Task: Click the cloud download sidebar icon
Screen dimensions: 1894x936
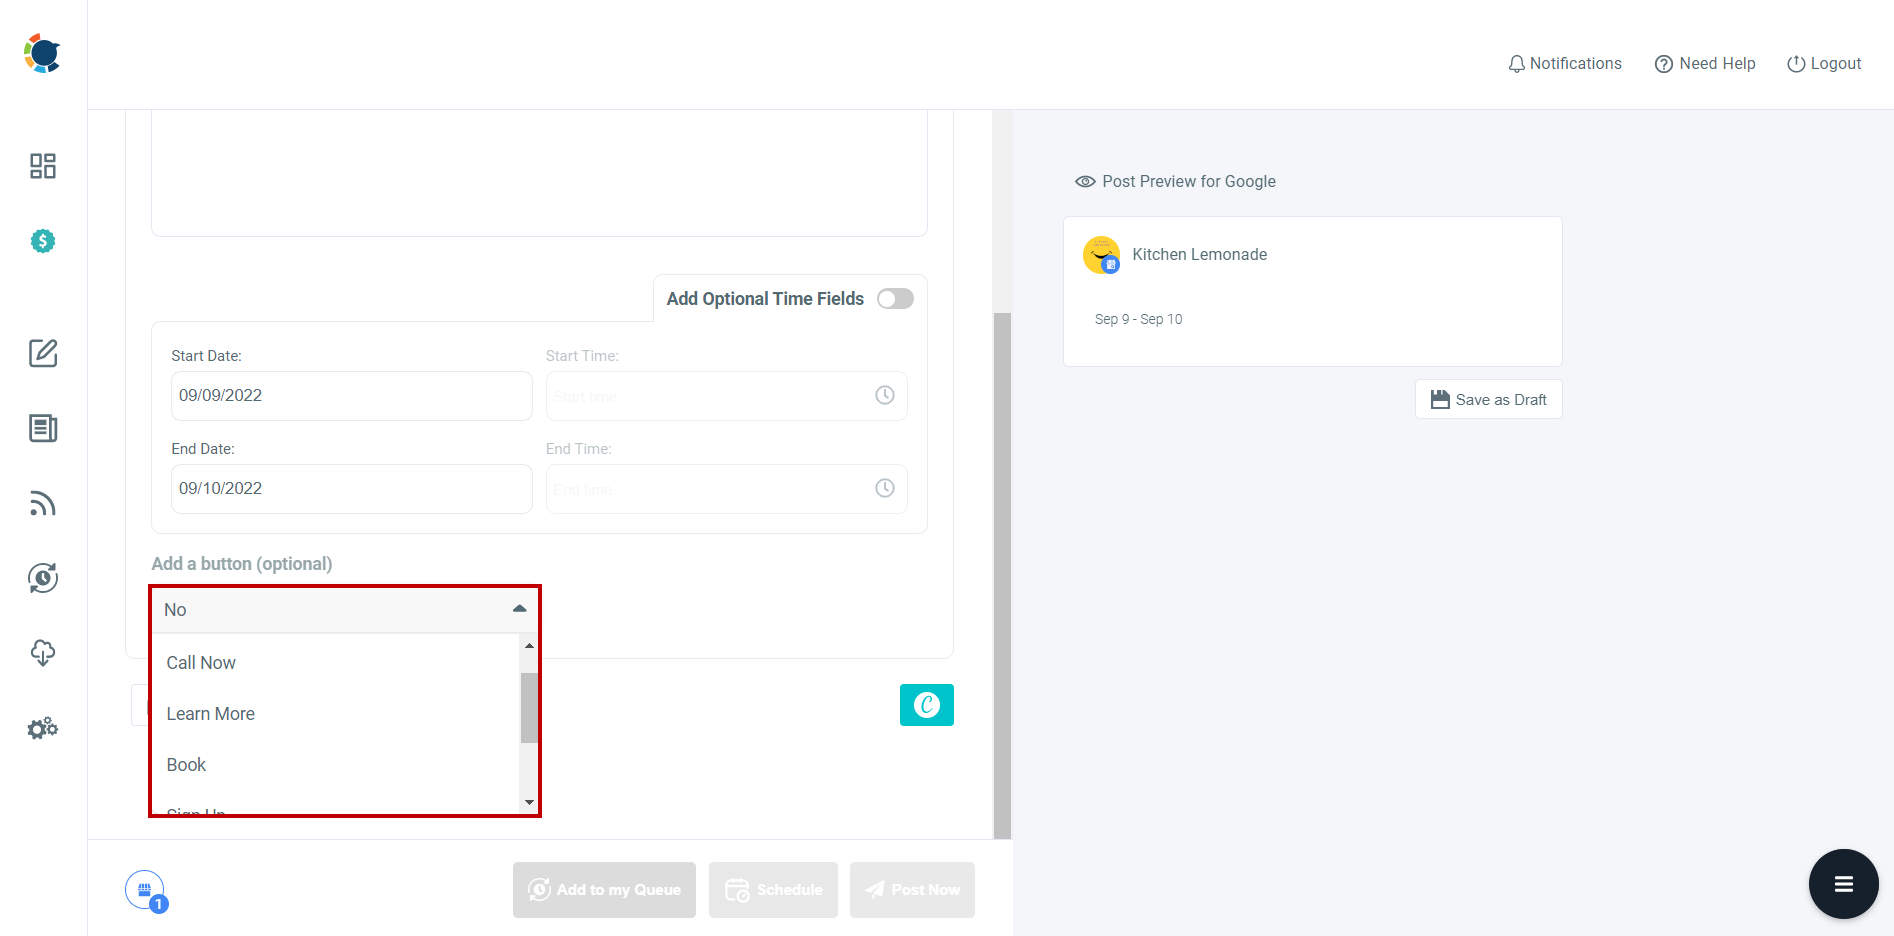Action: 42,652
